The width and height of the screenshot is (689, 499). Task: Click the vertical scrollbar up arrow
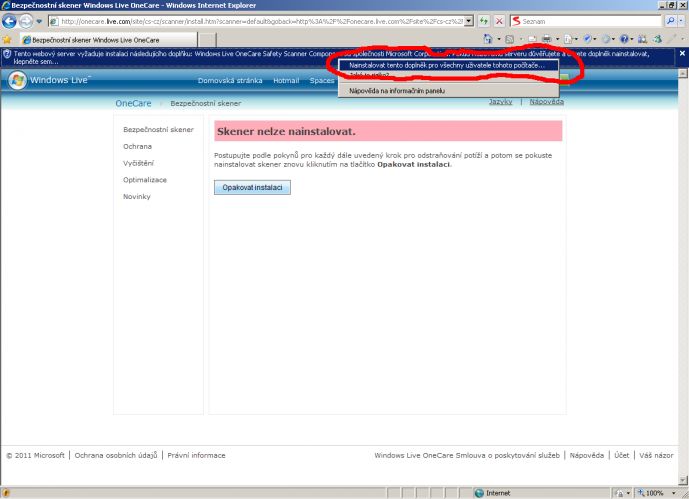click(x=683, y=73)
